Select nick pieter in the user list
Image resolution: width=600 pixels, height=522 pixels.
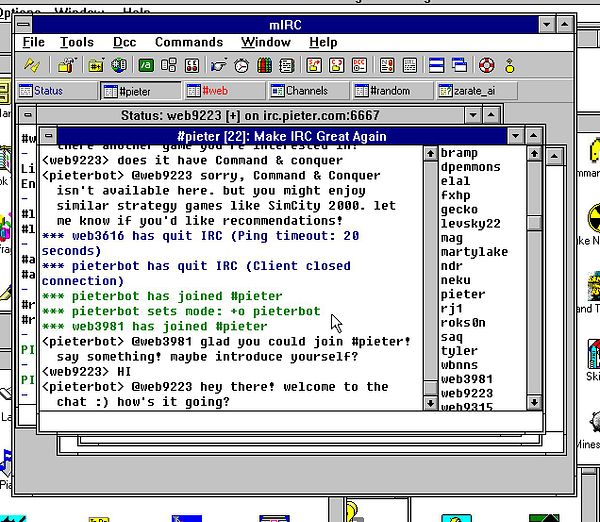pos(463,295)
